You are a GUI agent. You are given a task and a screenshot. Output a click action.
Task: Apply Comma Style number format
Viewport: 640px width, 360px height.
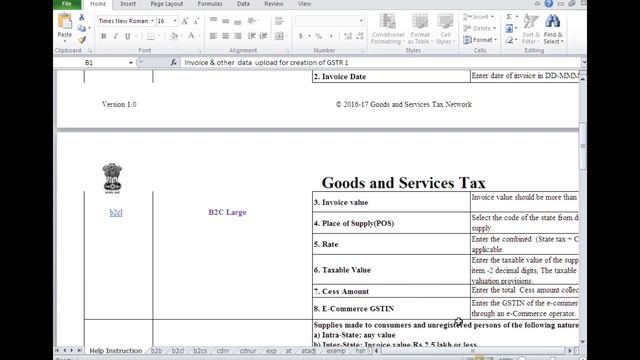point(331,36)
